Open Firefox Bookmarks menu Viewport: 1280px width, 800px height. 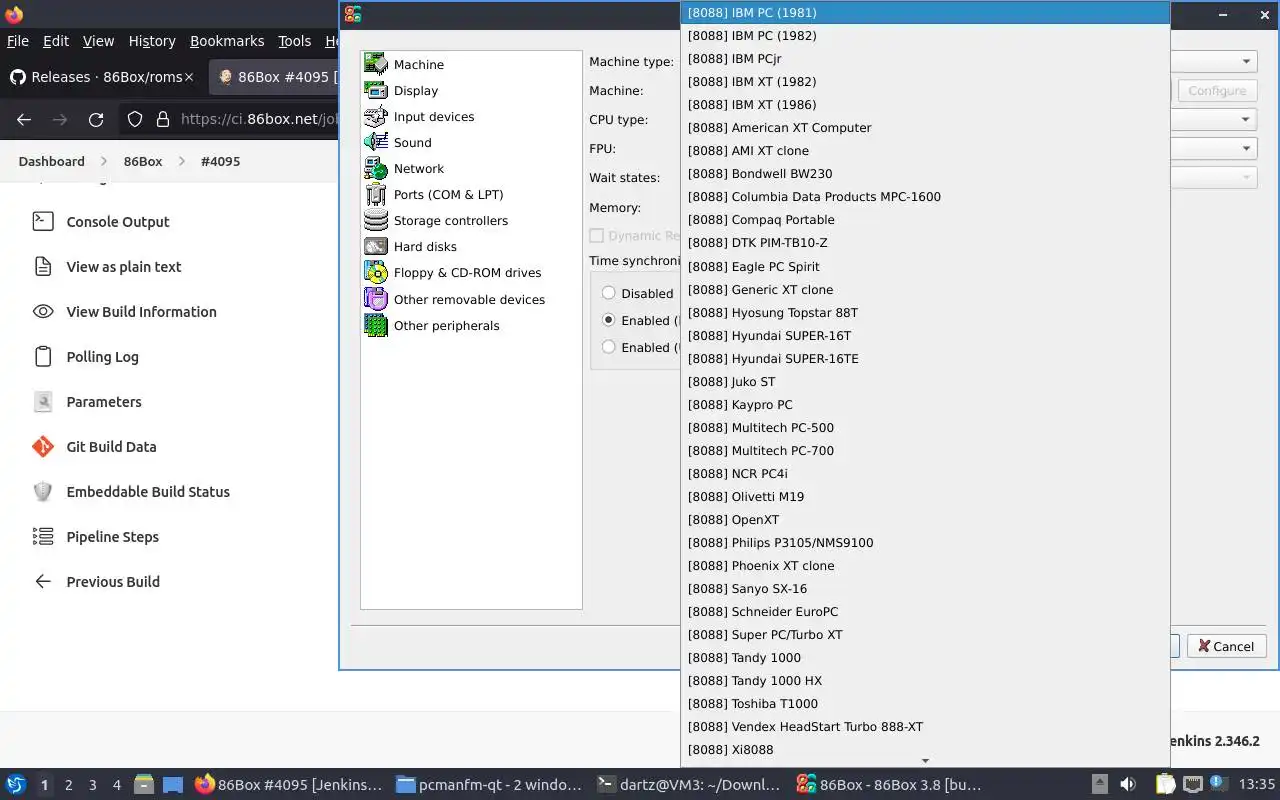point(227,41)
